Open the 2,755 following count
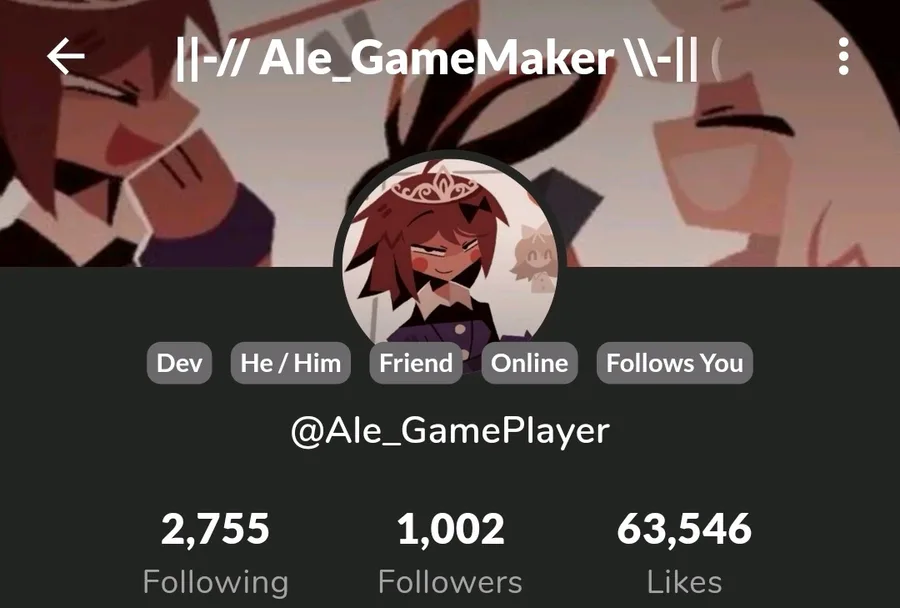The width and height of the screenshot is (900, 608). pos(215,529)
